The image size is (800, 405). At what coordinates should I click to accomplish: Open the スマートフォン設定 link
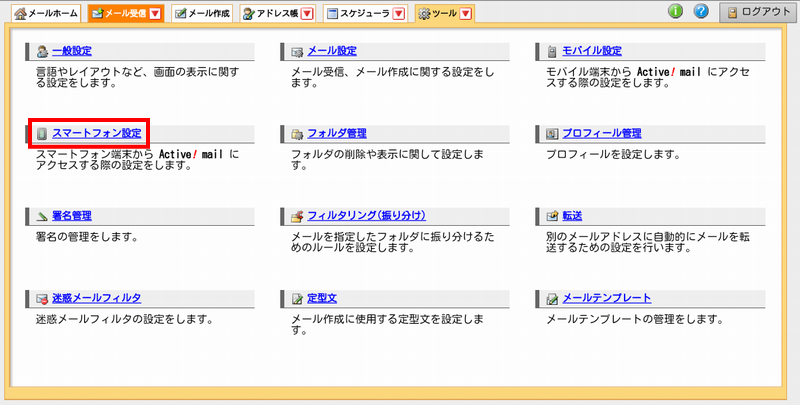pyautogui.click(x=96, y=133)
